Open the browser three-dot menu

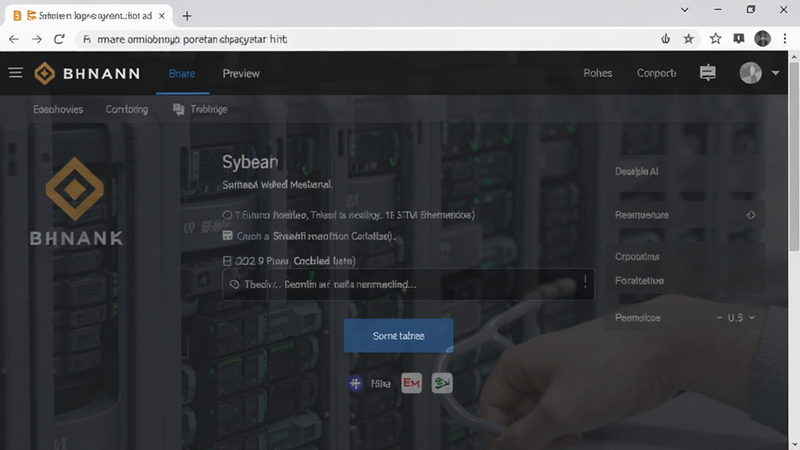pyautogui.click(x=785, y=39)
